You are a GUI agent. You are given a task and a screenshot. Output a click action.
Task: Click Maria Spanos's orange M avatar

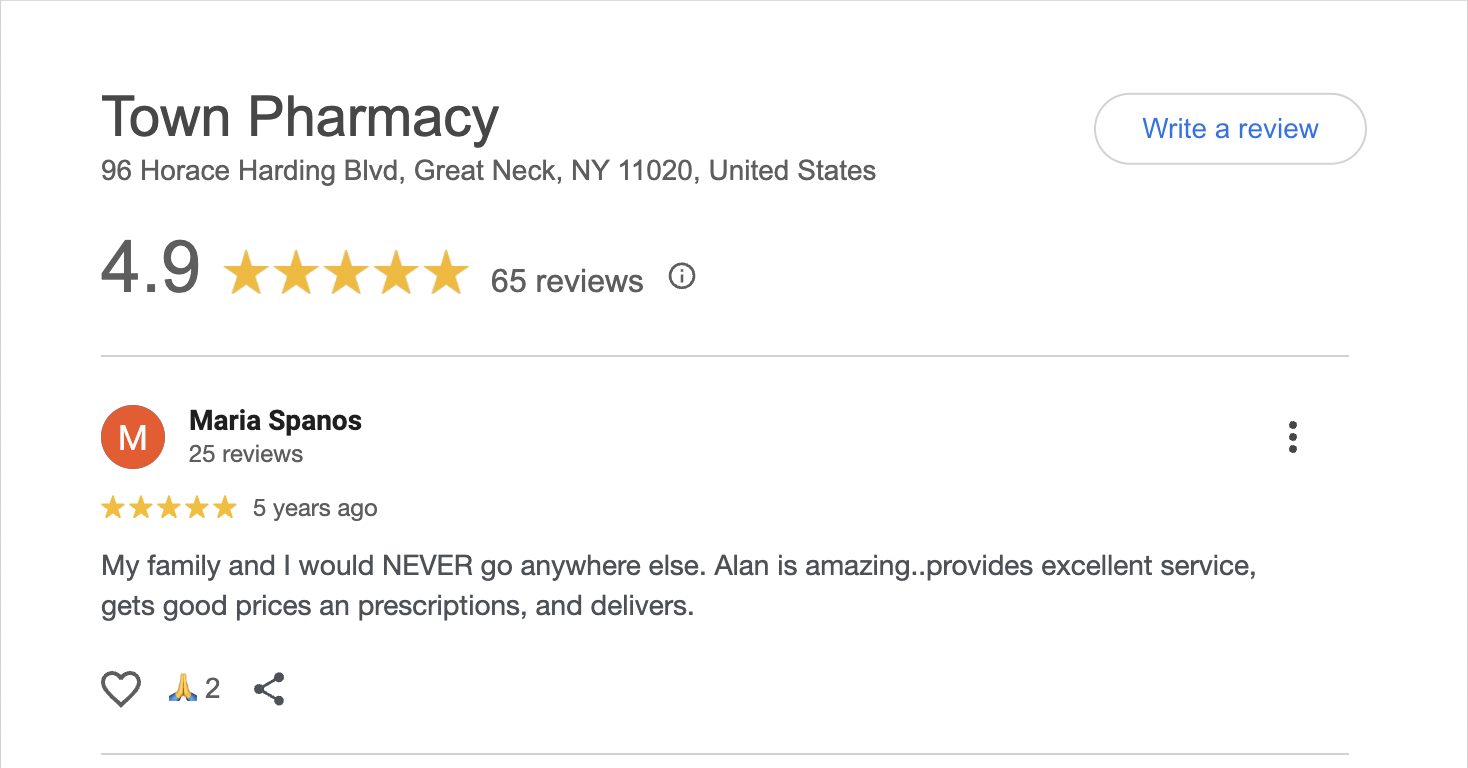[133, 437]
